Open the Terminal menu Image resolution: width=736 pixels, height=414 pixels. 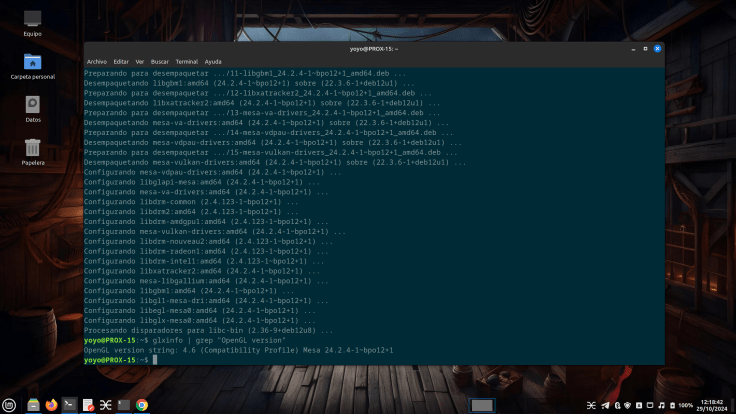tap(186, 61)
